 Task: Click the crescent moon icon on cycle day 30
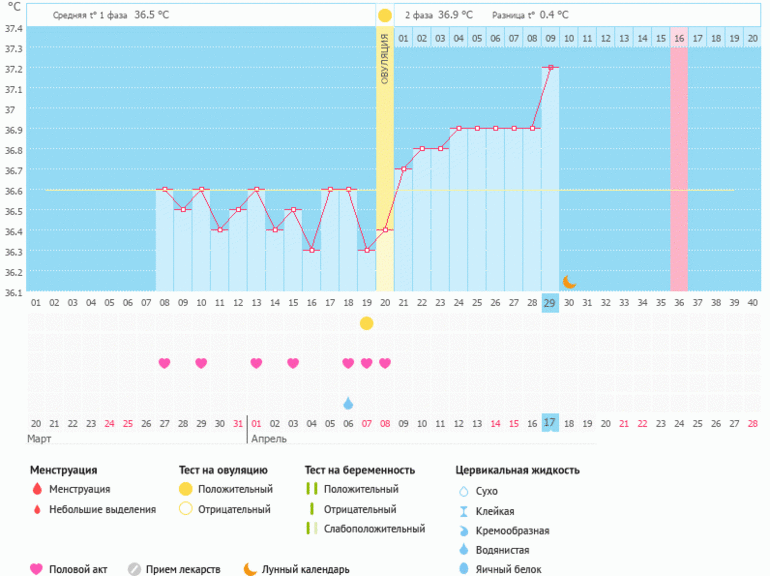tap(569, 282)
